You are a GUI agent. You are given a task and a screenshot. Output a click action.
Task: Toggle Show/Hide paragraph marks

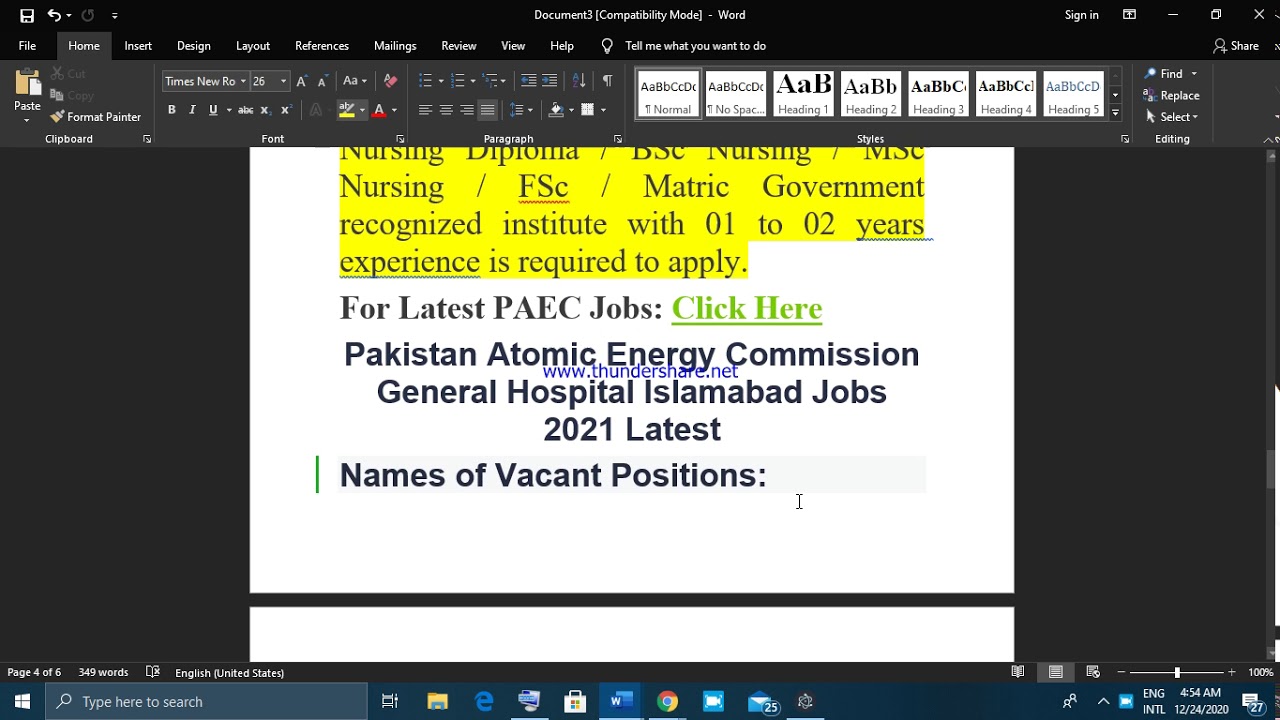click(607, 81)
